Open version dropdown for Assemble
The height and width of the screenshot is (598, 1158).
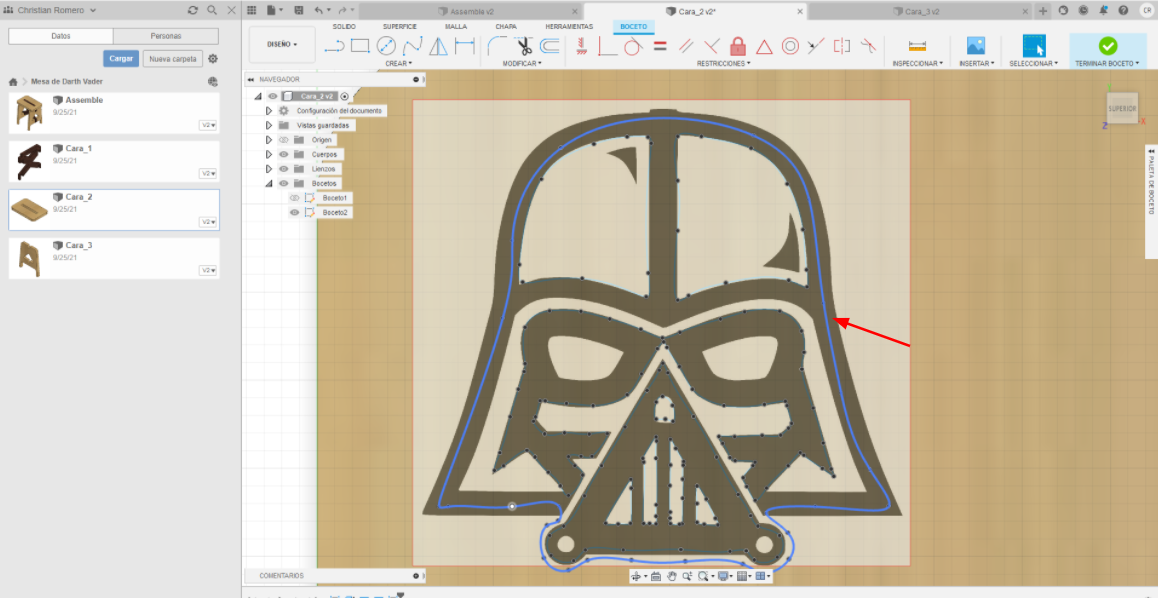pyautogui.click(x=208, y=126)
